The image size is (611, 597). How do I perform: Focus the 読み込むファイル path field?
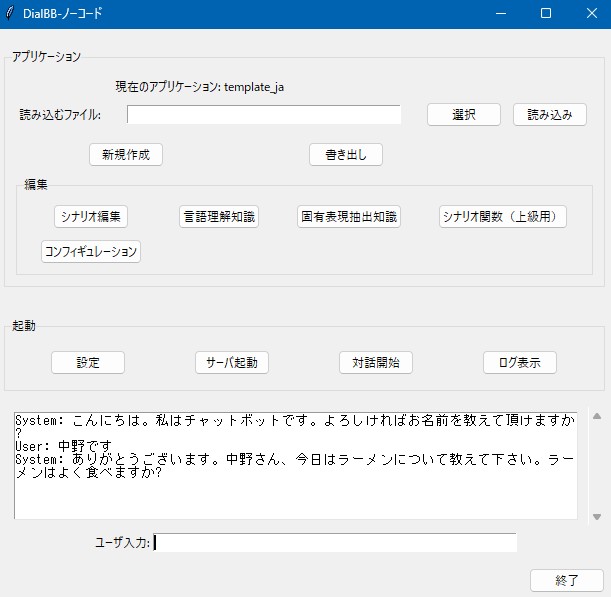(x=264, y=114)
